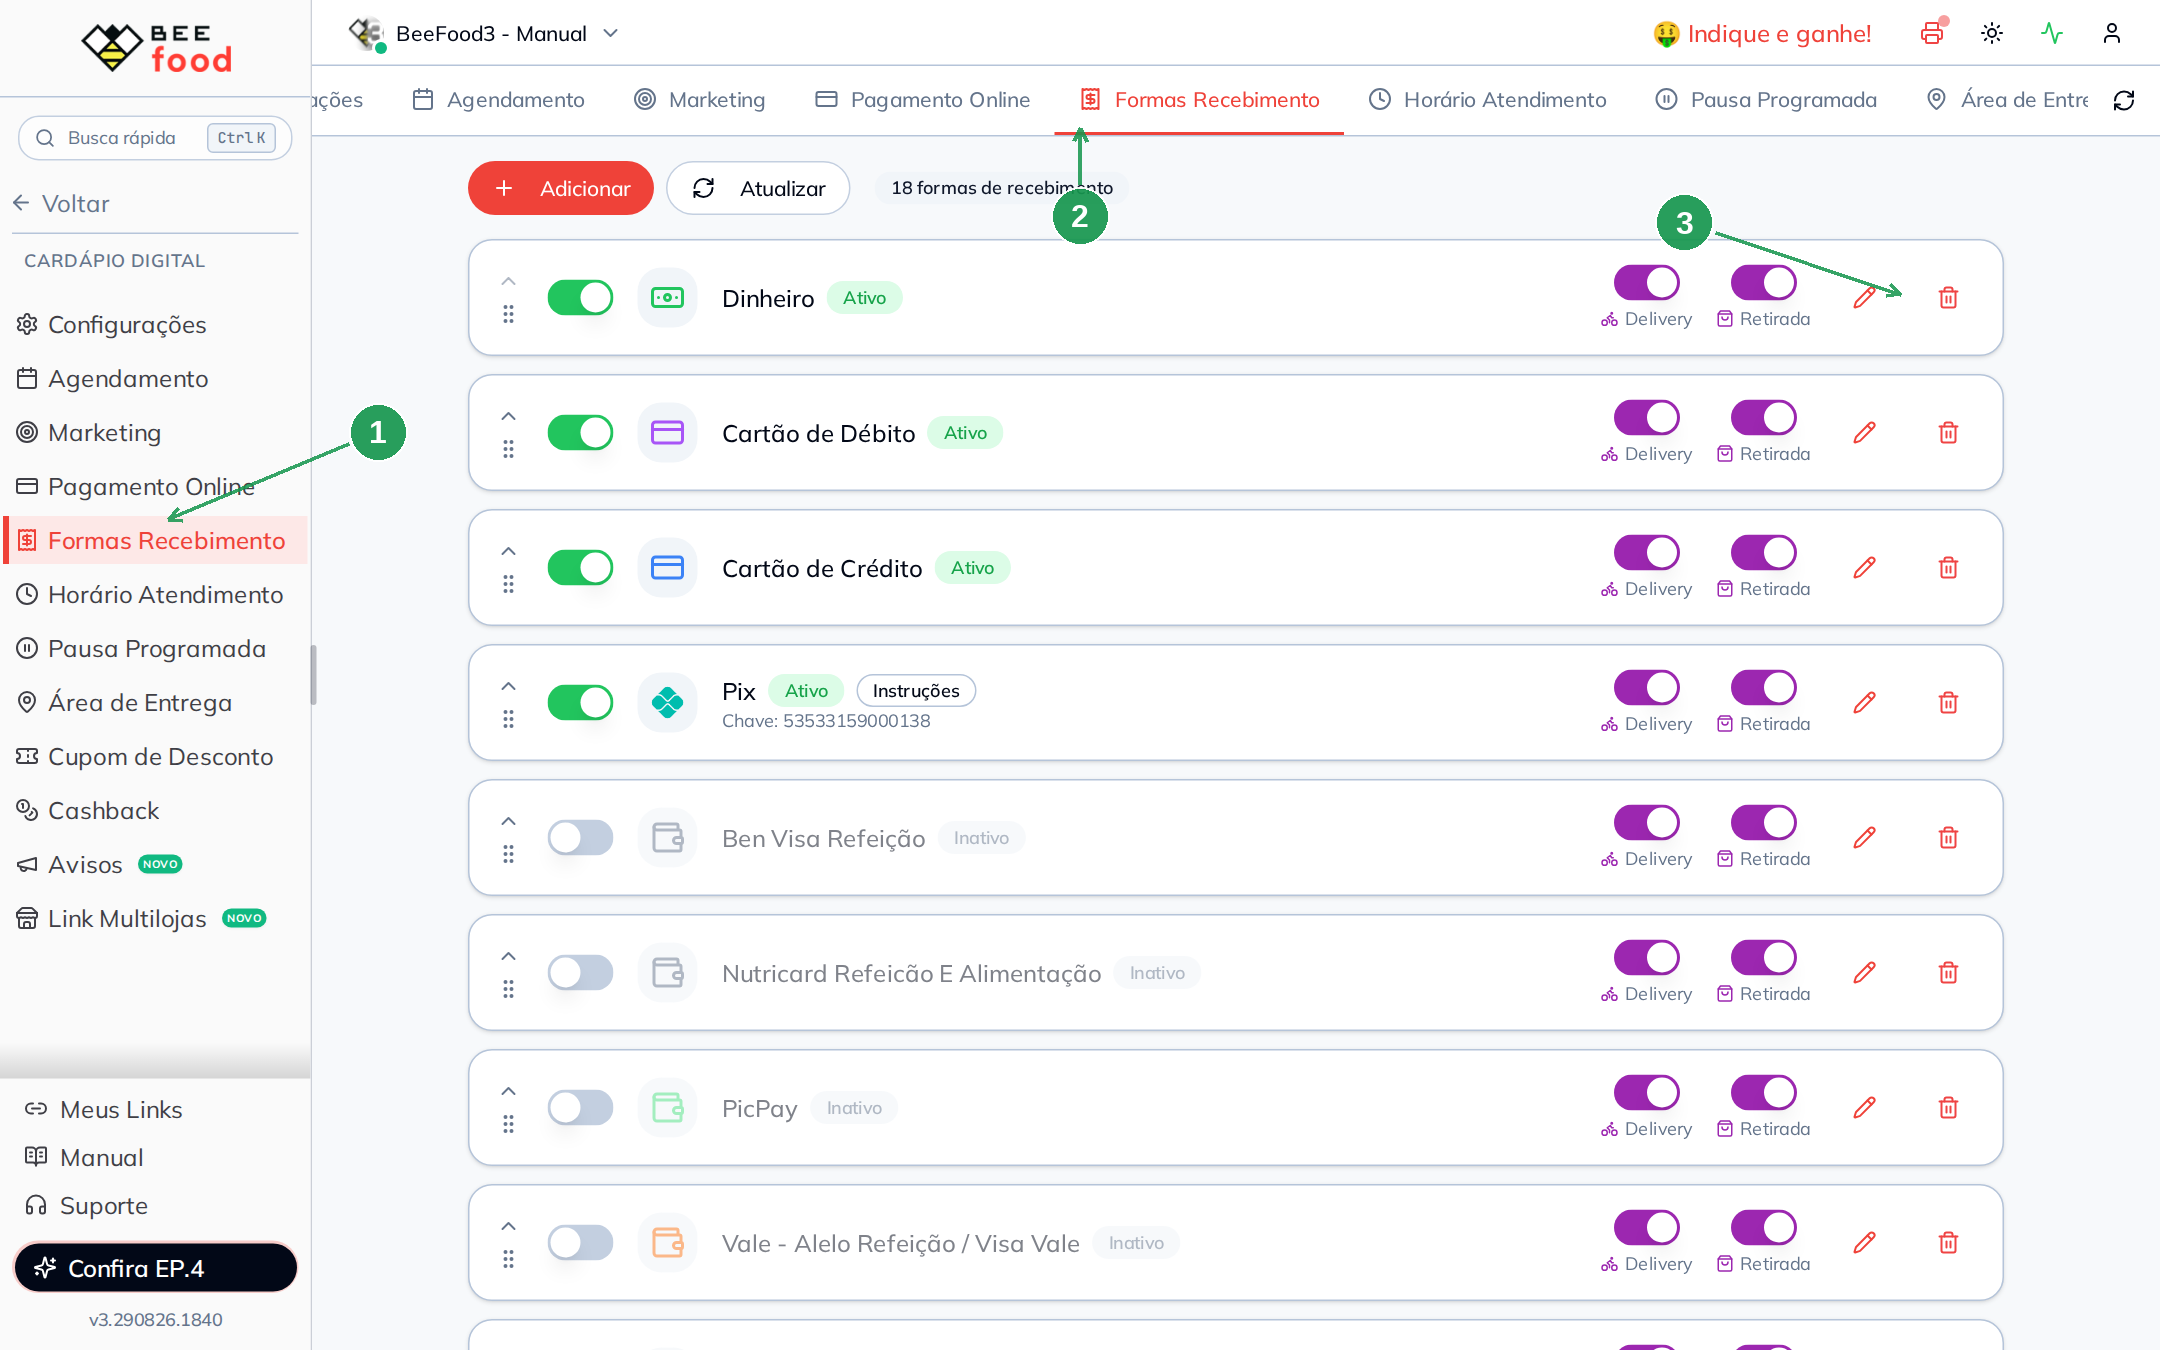
Task: Switch to the Marketing top tab
Action: pos(700,100)
